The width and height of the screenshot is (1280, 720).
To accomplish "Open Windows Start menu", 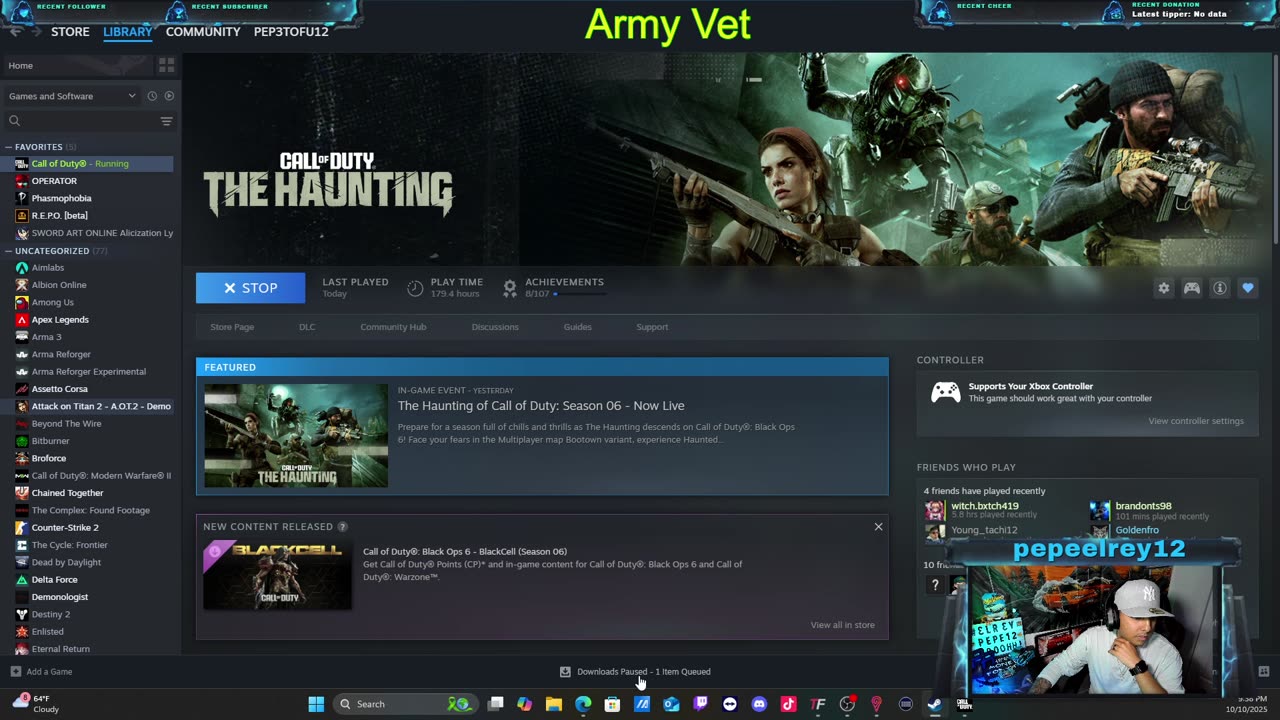I will (316, 704).
